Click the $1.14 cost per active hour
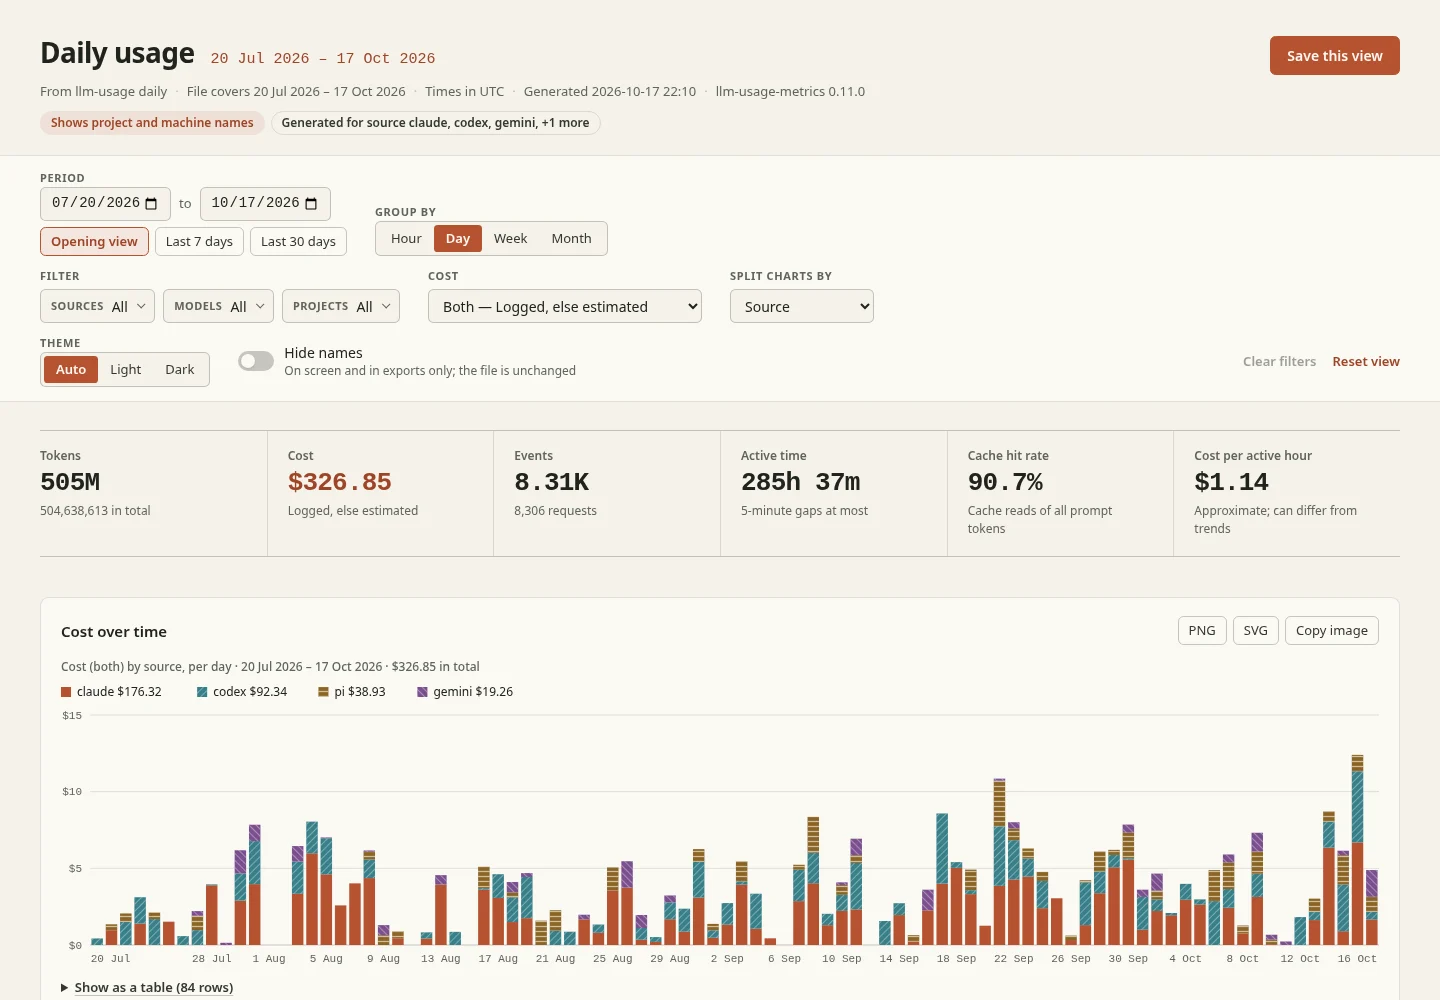 click(1231, 482)
